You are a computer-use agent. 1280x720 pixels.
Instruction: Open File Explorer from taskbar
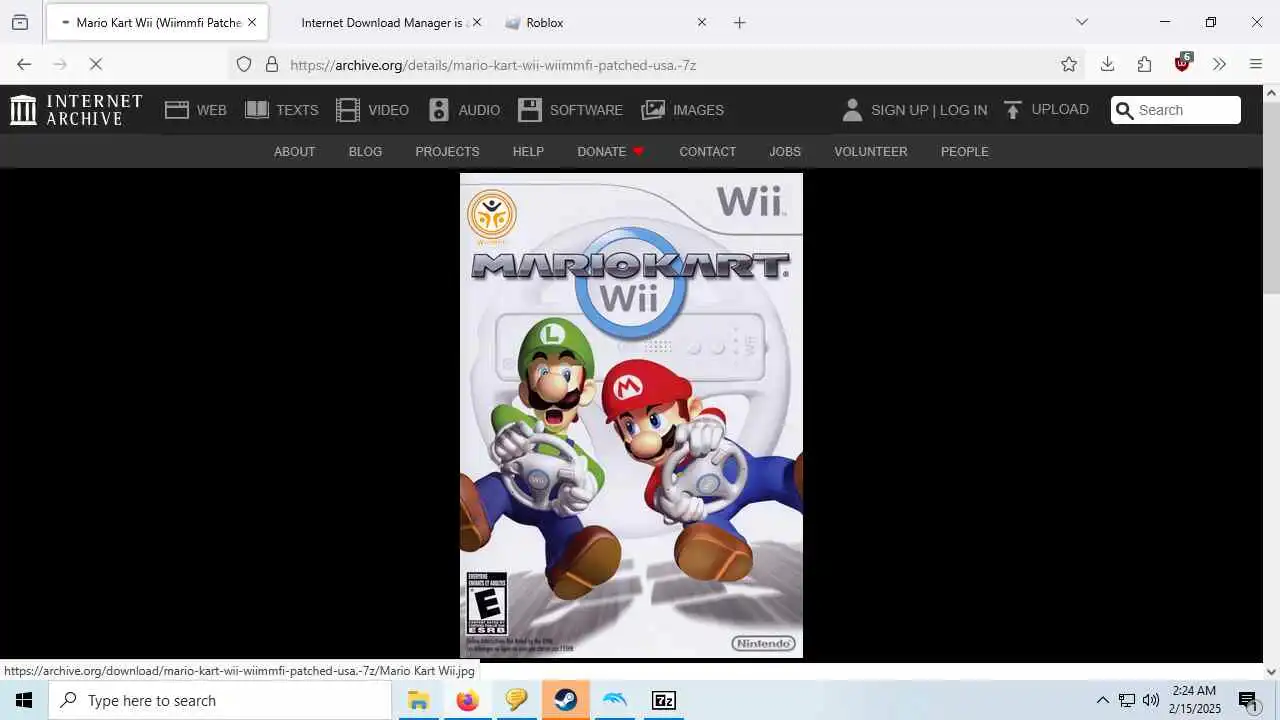(x=418, y=700)
